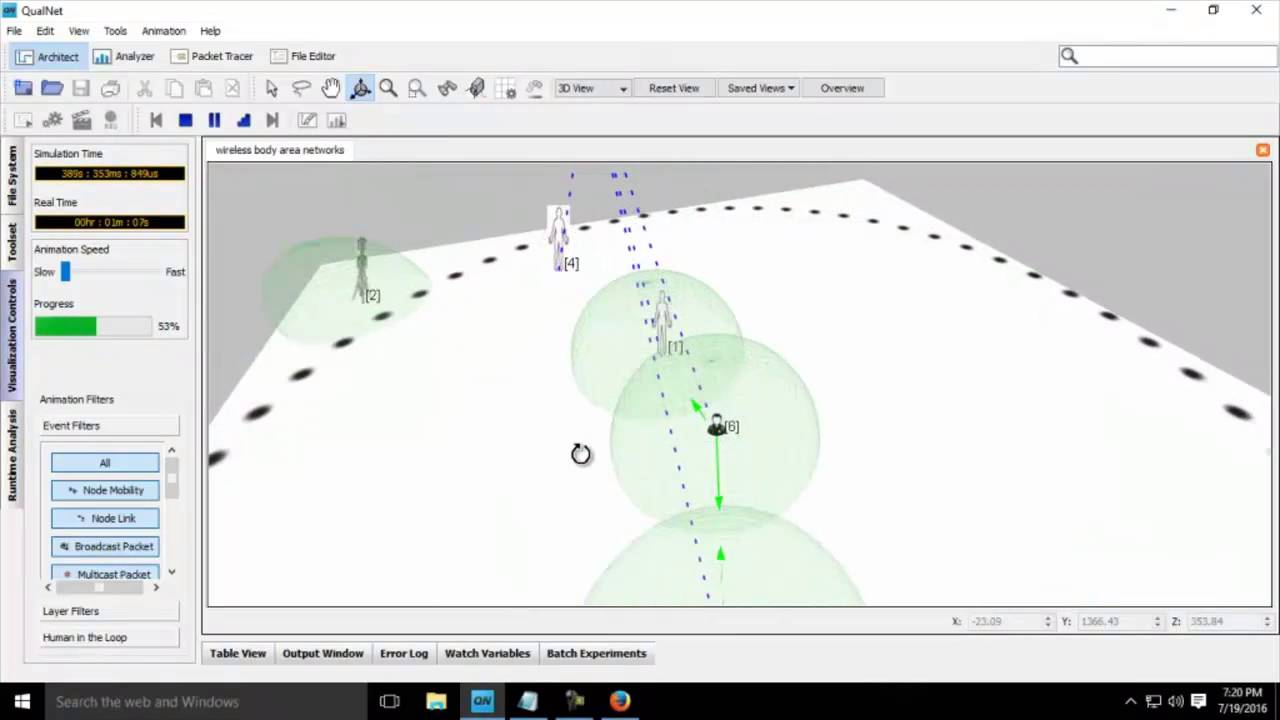Click the search input field at top right
The width and height of the screenshot is (1280, 720).
1168,56
